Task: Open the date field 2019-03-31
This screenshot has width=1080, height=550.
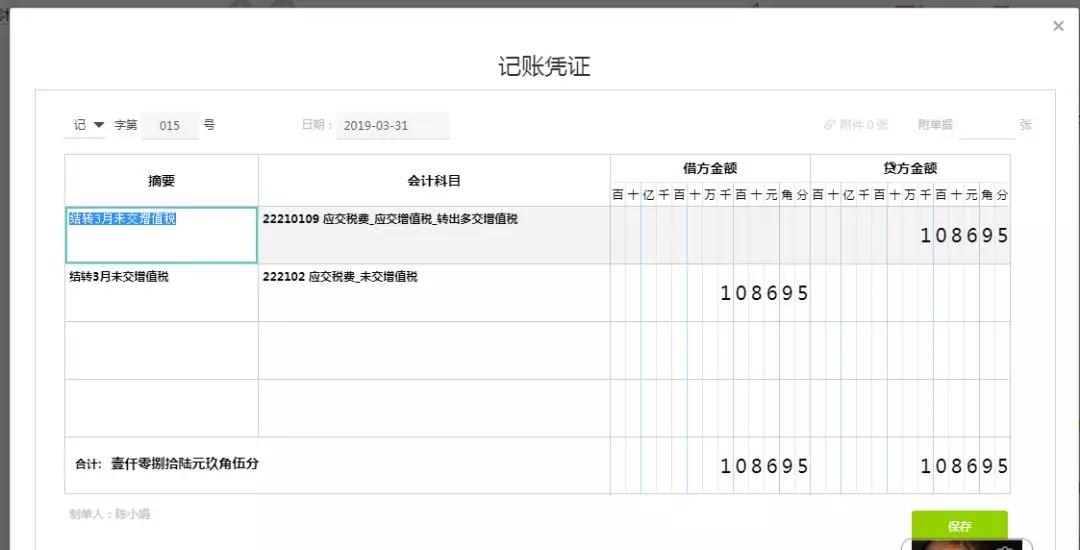Action: 393,125
